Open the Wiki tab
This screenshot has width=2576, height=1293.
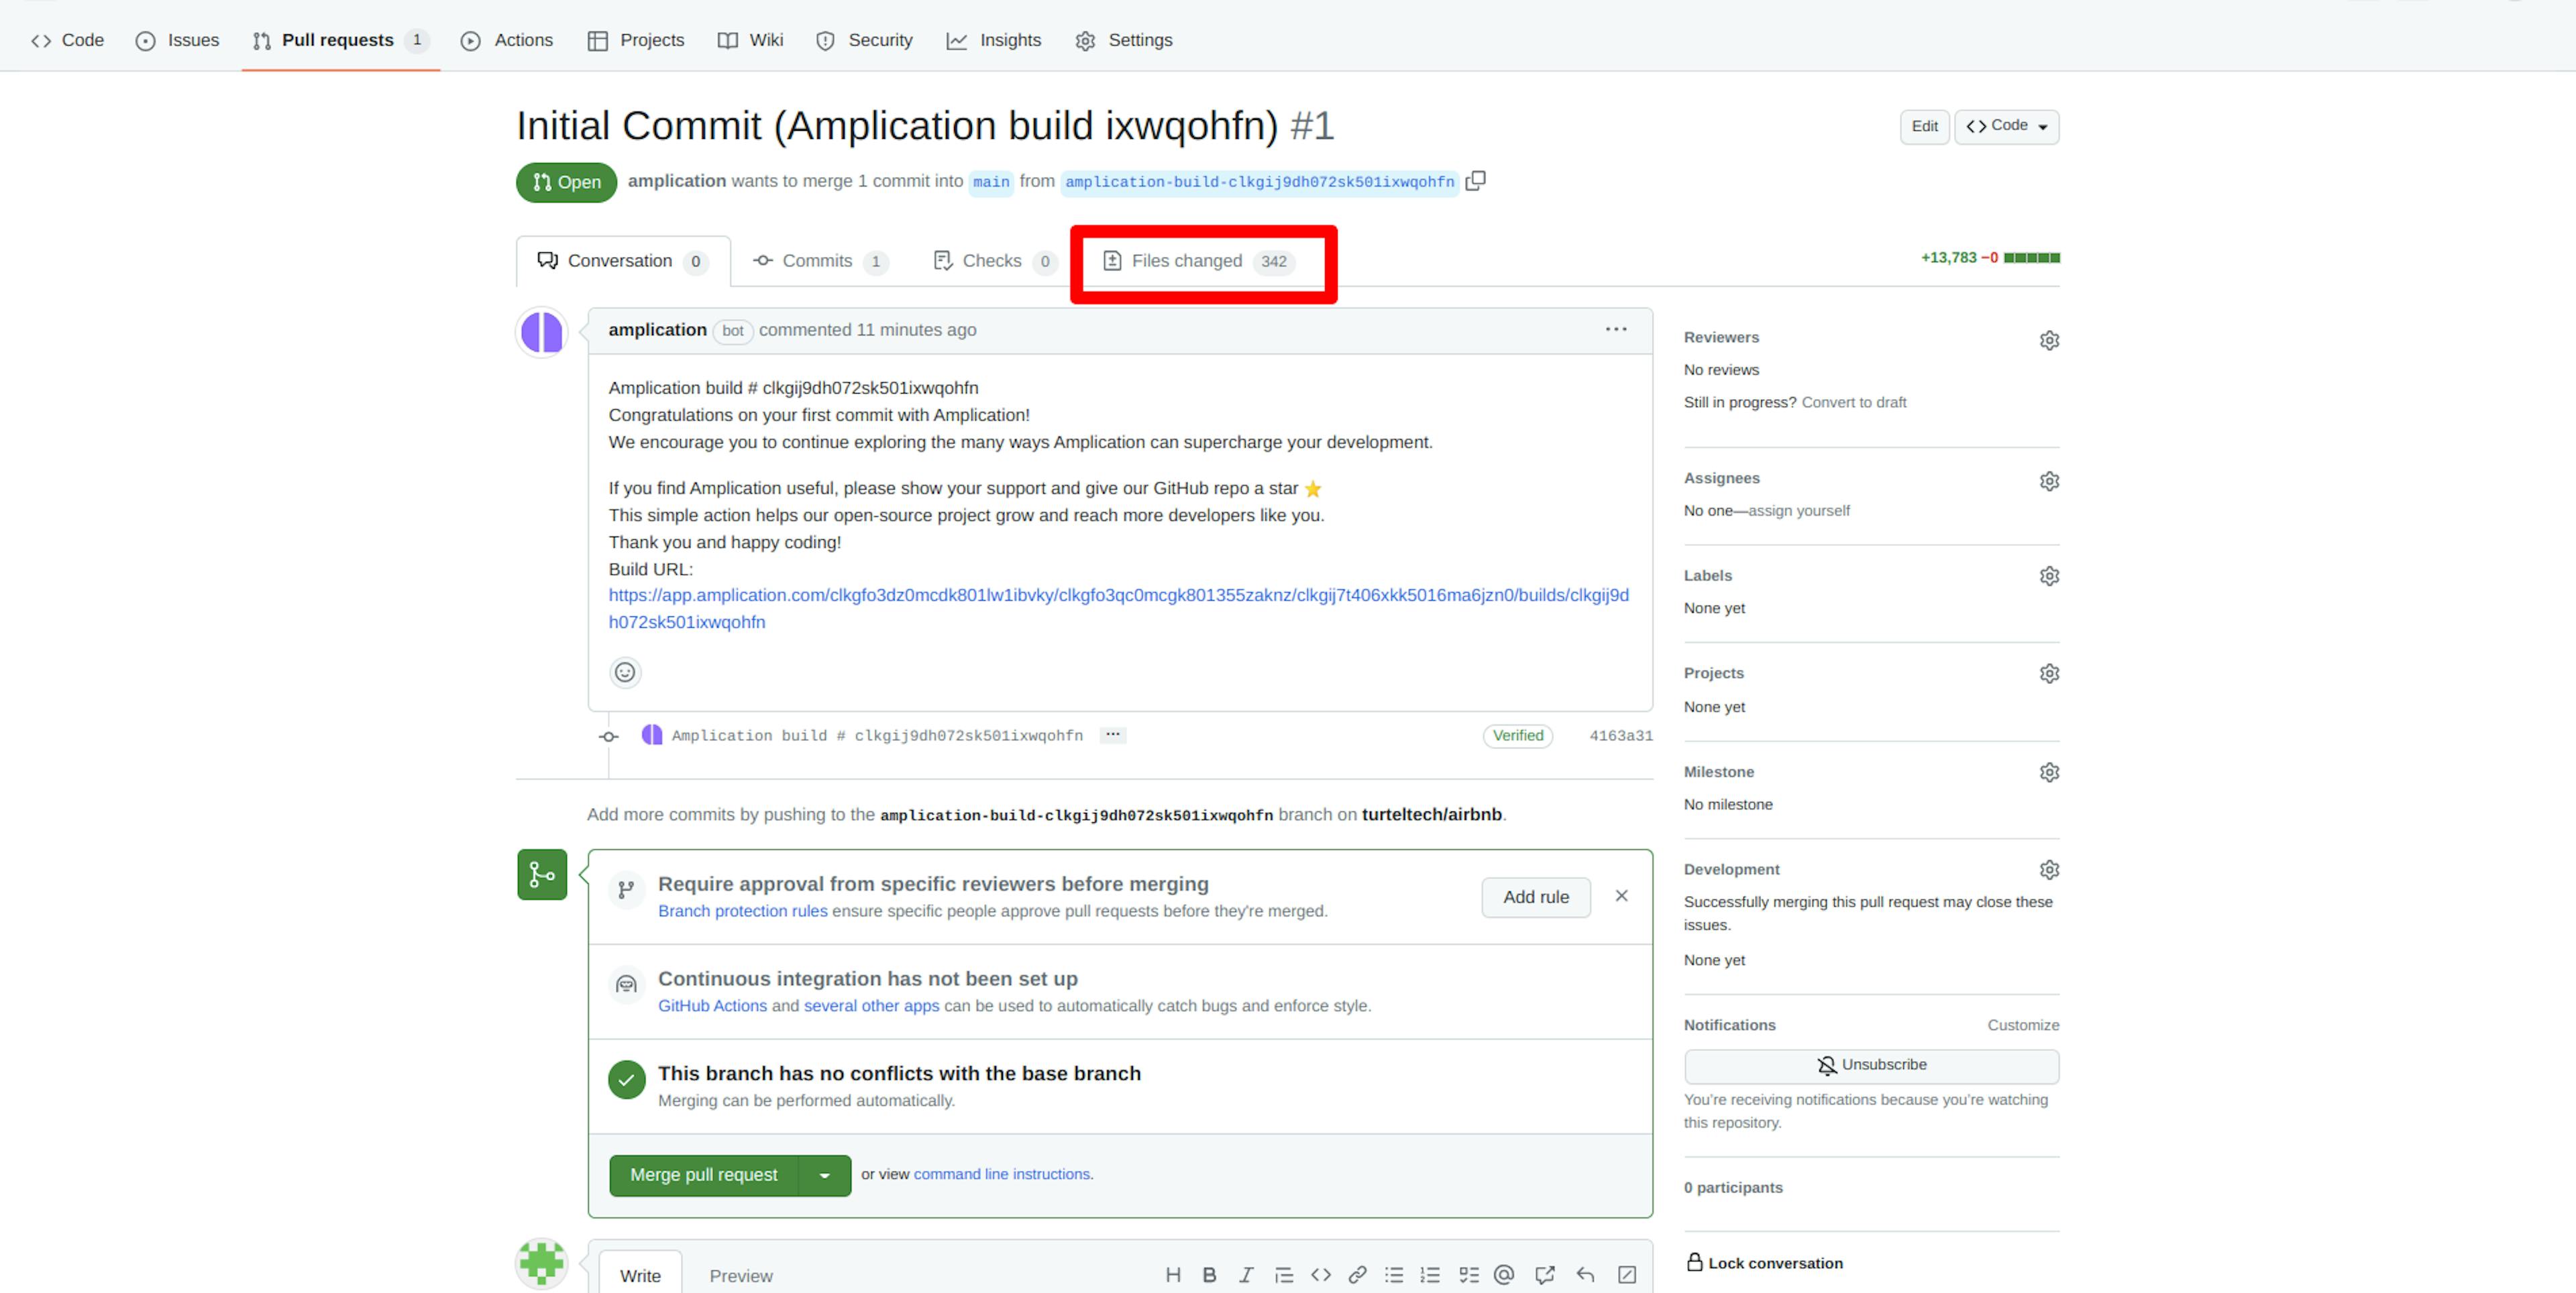750,40
